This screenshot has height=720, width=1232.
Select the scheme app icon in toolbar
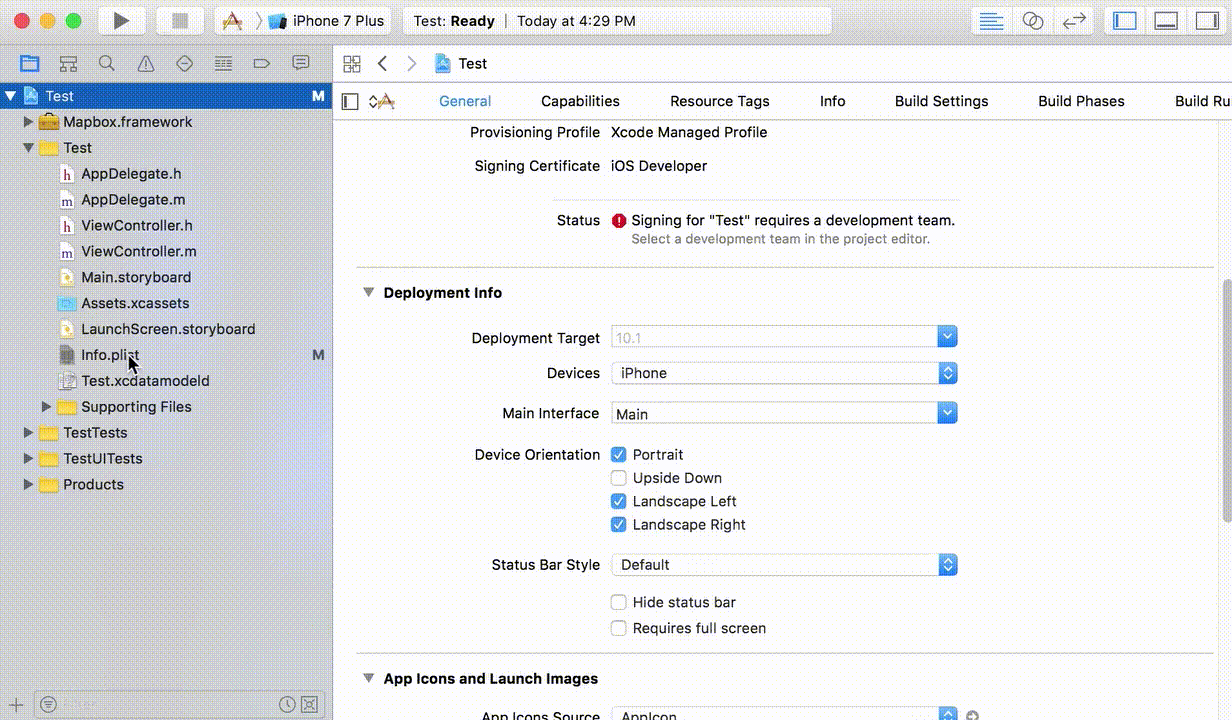coord(232,20)
